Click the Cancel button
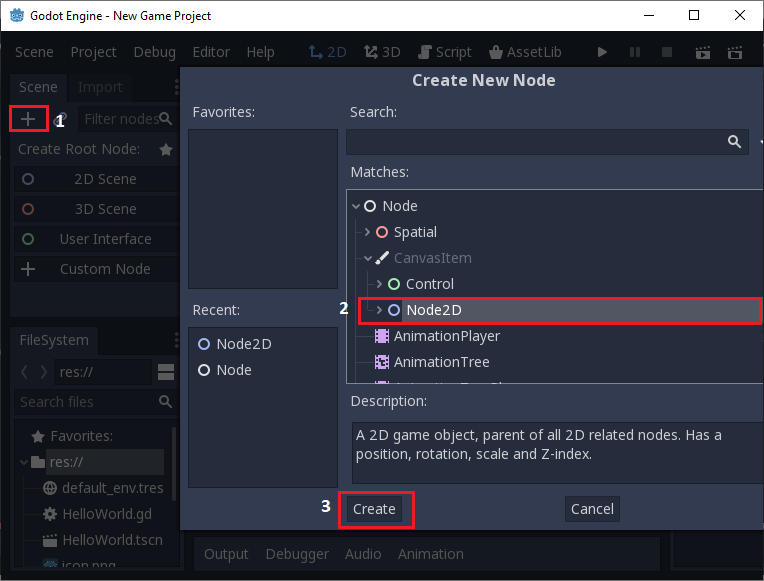Screen dimensions: 764x581 click(x=592, y=509)
